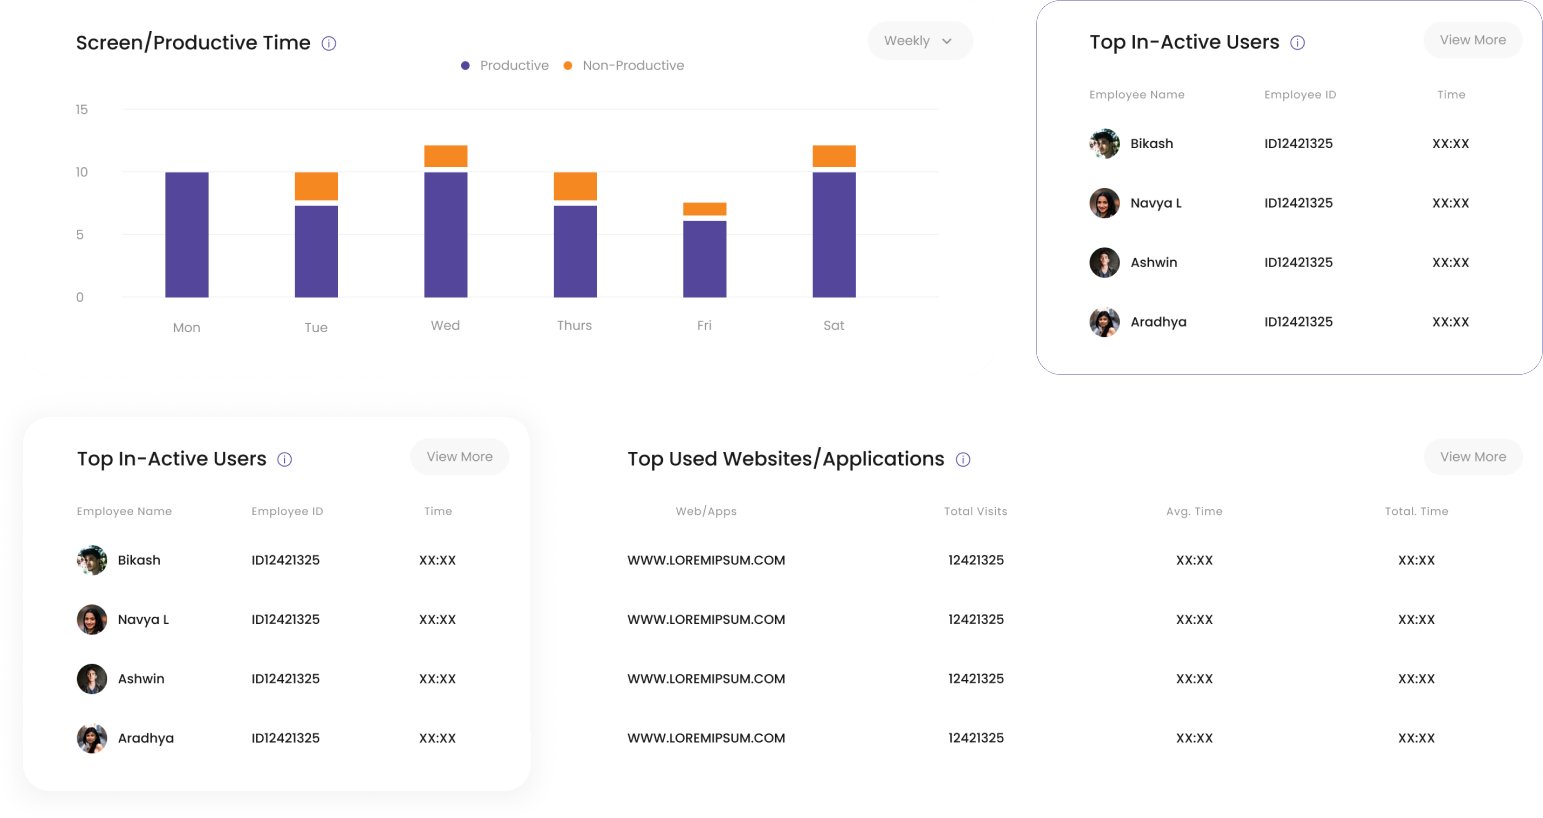
Task: Select the purple Productive bar for Mon
Action: 187,235
